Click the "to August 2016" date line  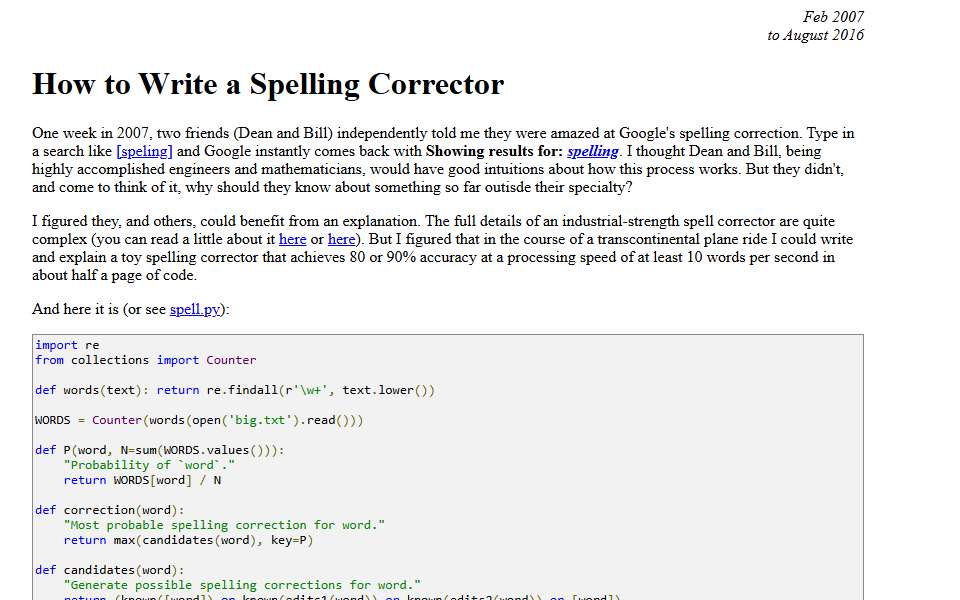point(816,35)
